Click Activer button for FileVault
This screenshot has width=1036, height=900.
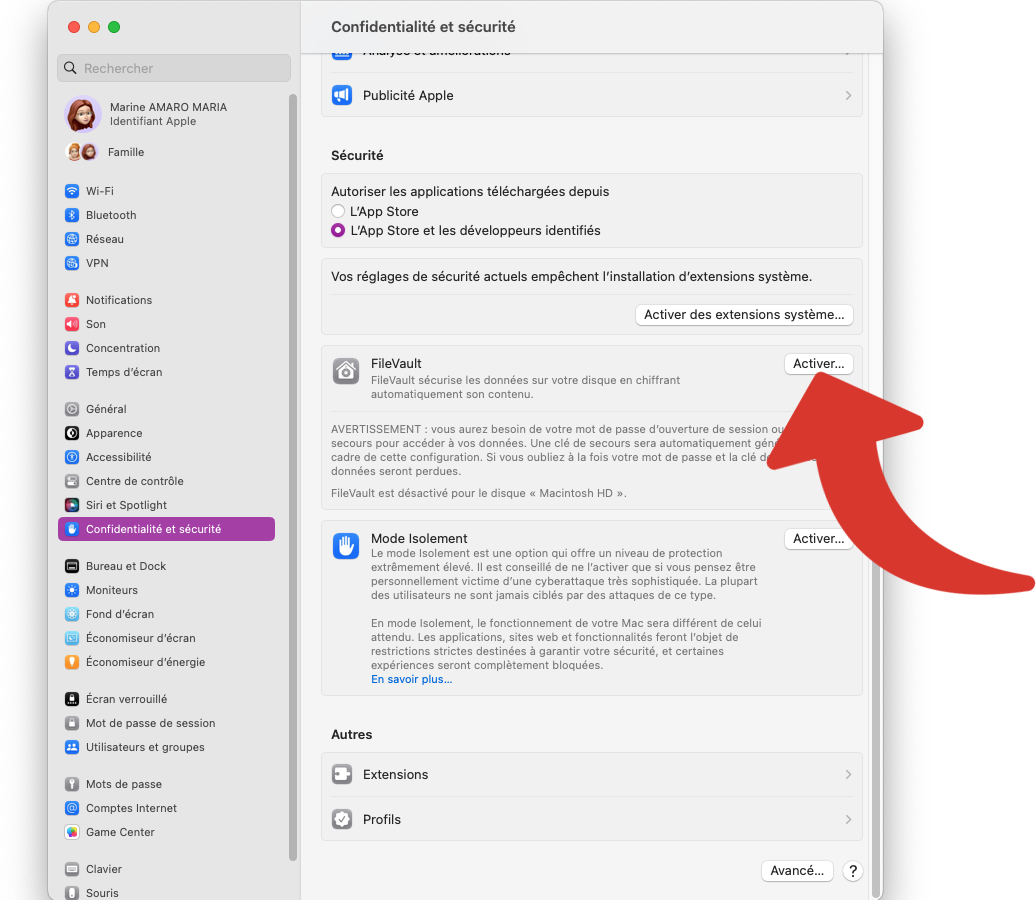point(819,364)
